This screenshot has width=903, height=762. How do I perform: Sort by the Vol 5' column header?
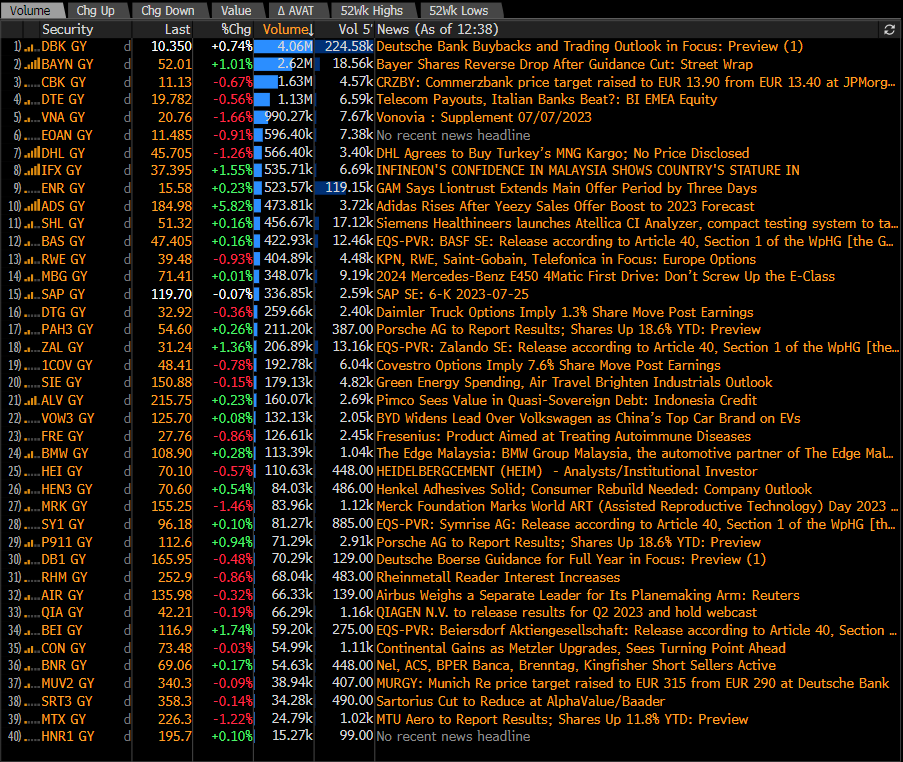355,29
